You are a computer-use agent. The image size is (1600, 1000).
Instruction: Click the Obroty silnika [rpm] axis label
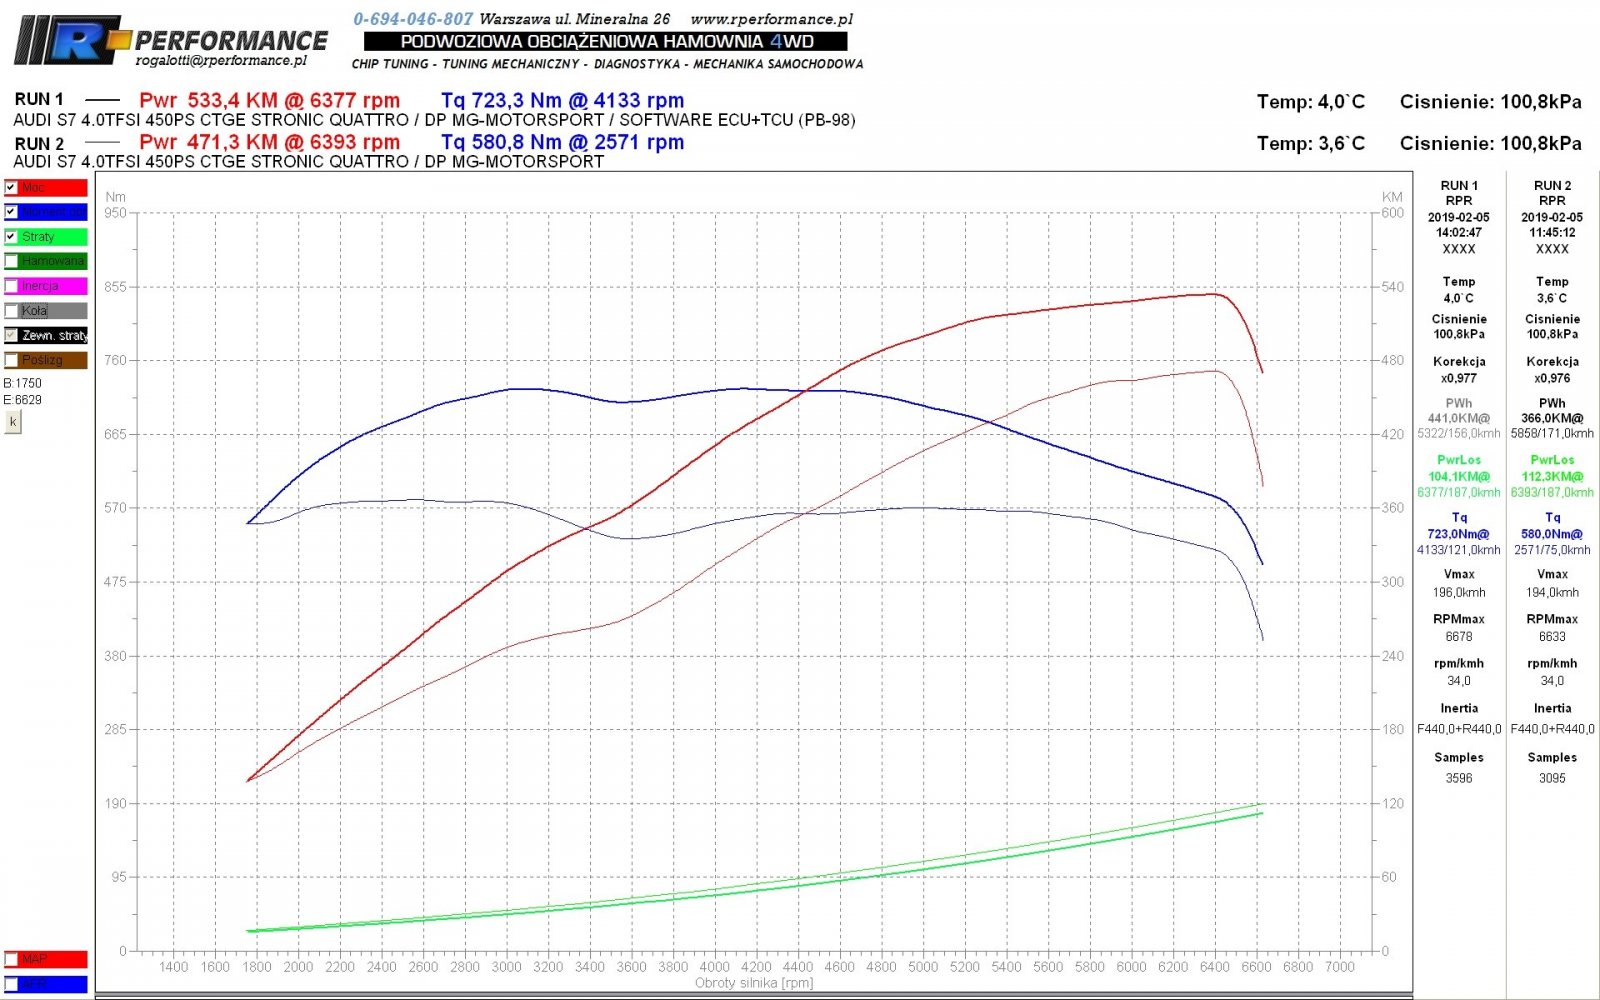(x=754, y=983)
